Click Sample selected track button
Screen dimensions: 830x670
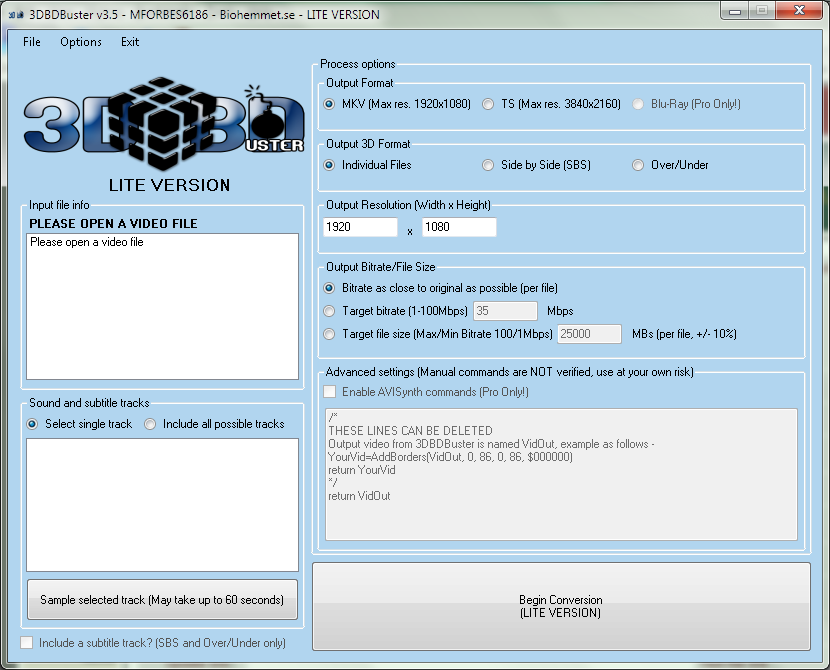pos(162,600)
